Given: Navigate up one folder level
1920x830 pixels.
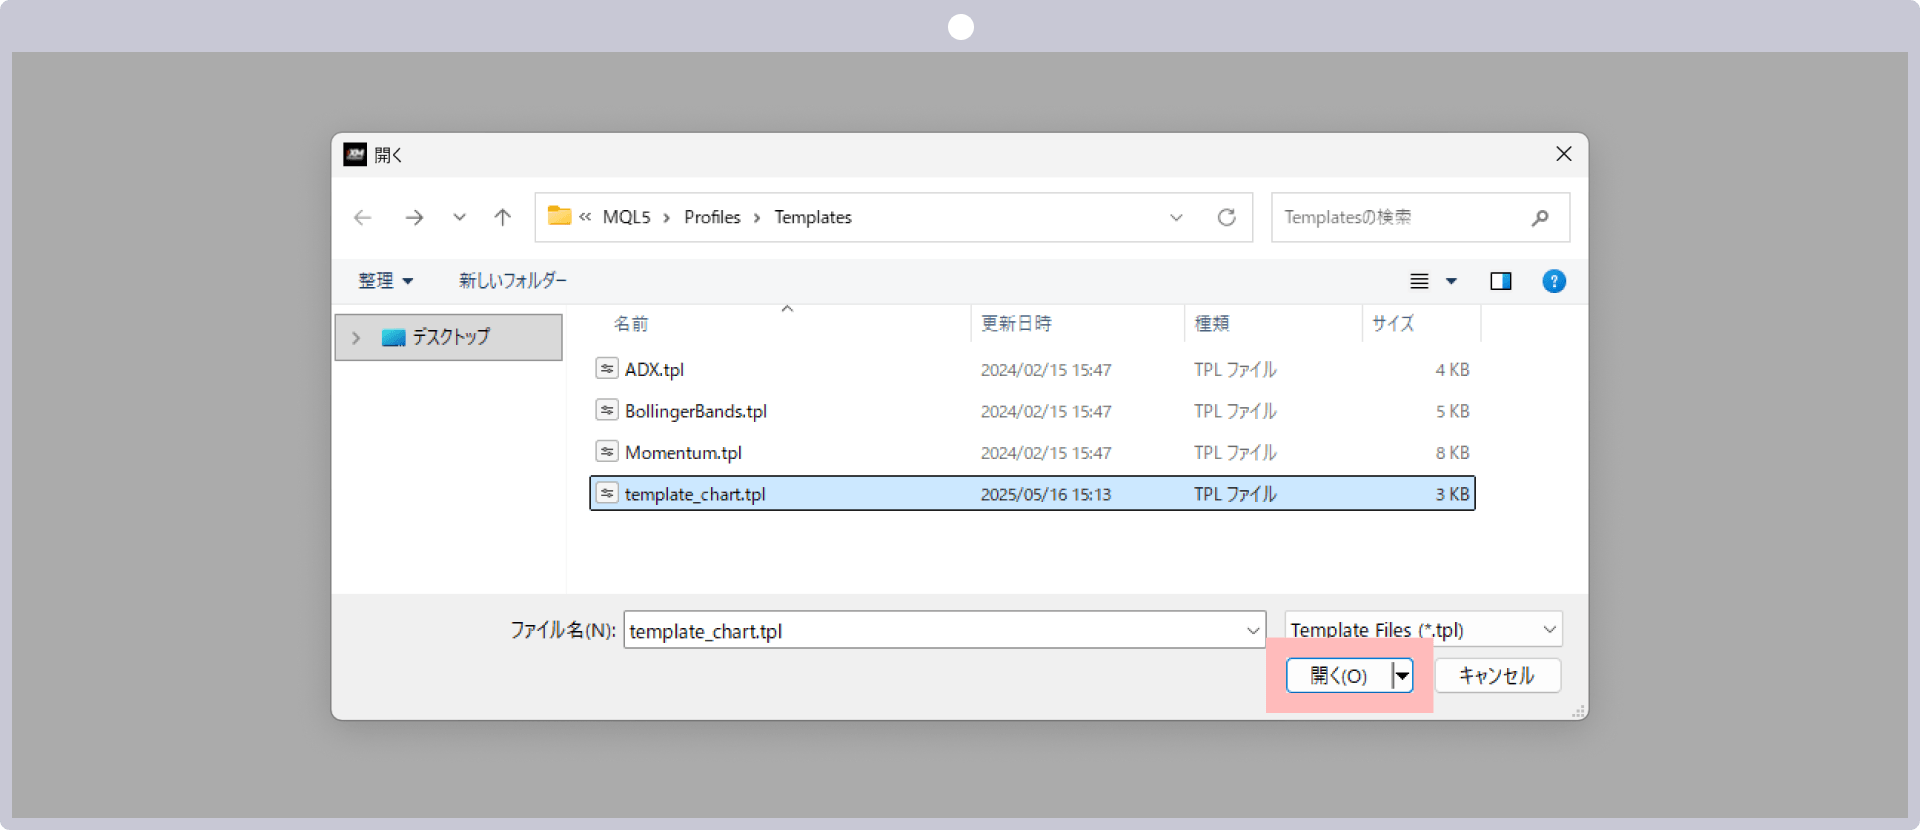Looking at the screenshot, I should pos(502,217).
